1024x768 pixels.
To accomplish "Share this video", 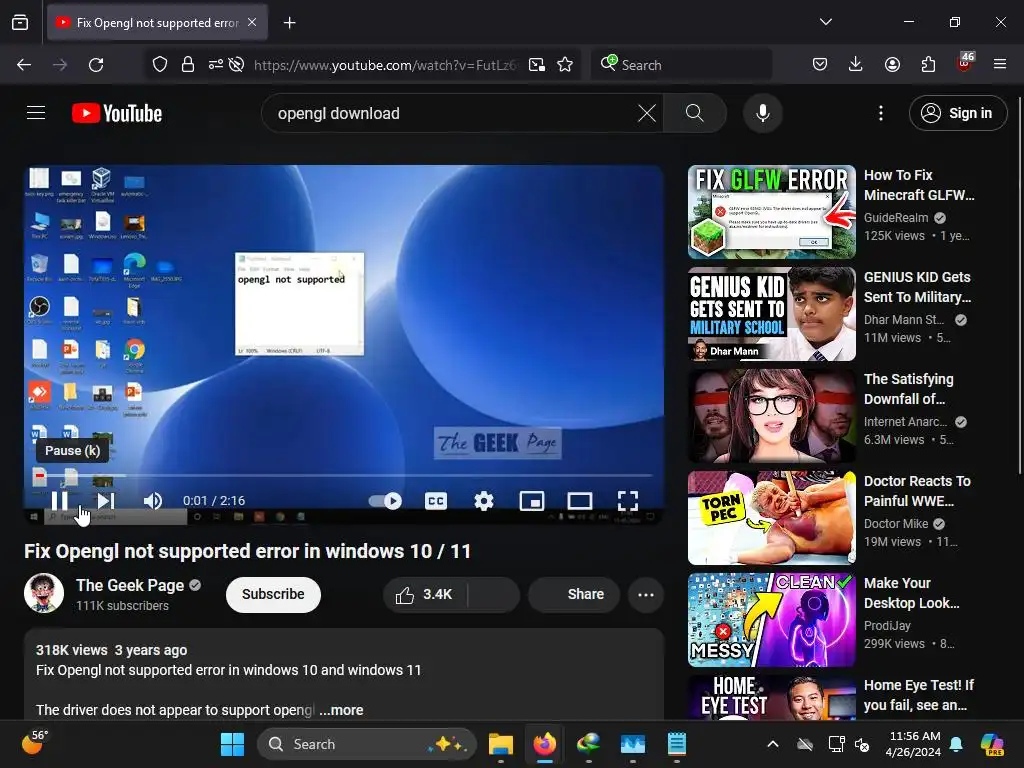I will (x=573, y=594).
